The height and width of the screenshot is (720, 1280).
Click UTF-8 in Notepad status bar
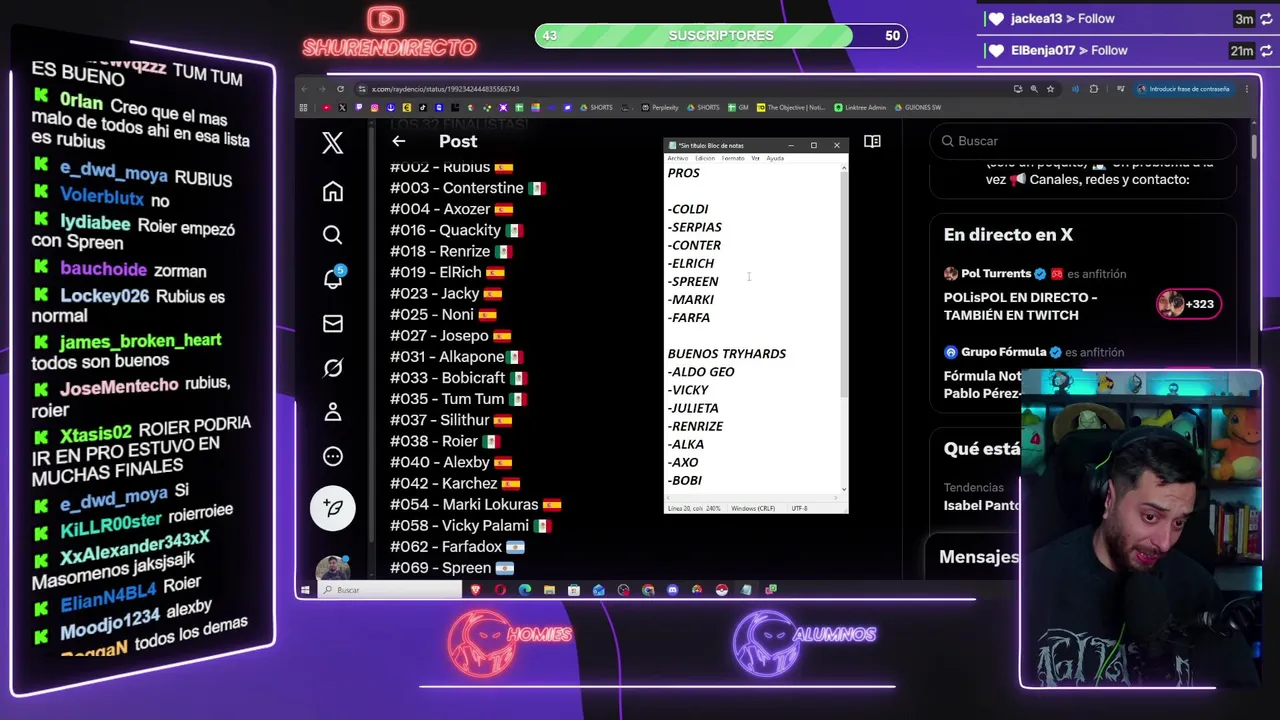pyautogui.click(x=799, y=509)
